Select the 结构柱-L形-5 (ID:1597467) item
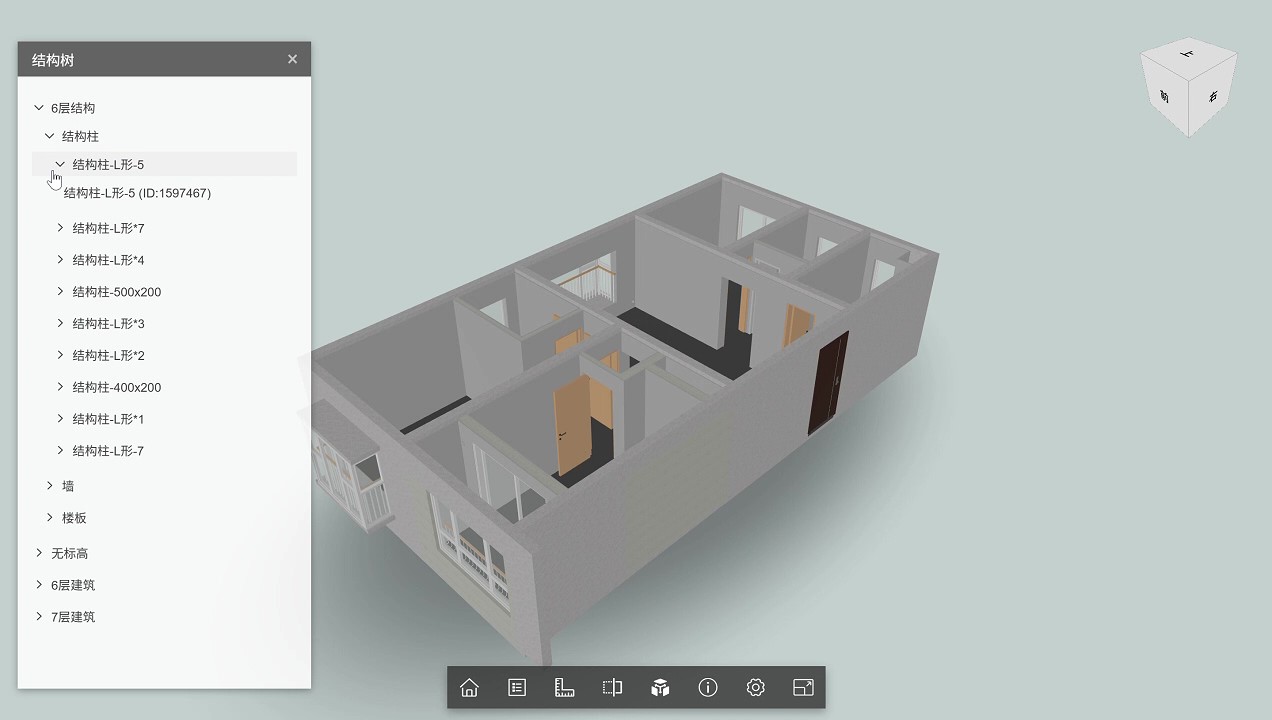The height and width of the screenshot is (720, 1272). pyautogui.click(x=137, y=193)
